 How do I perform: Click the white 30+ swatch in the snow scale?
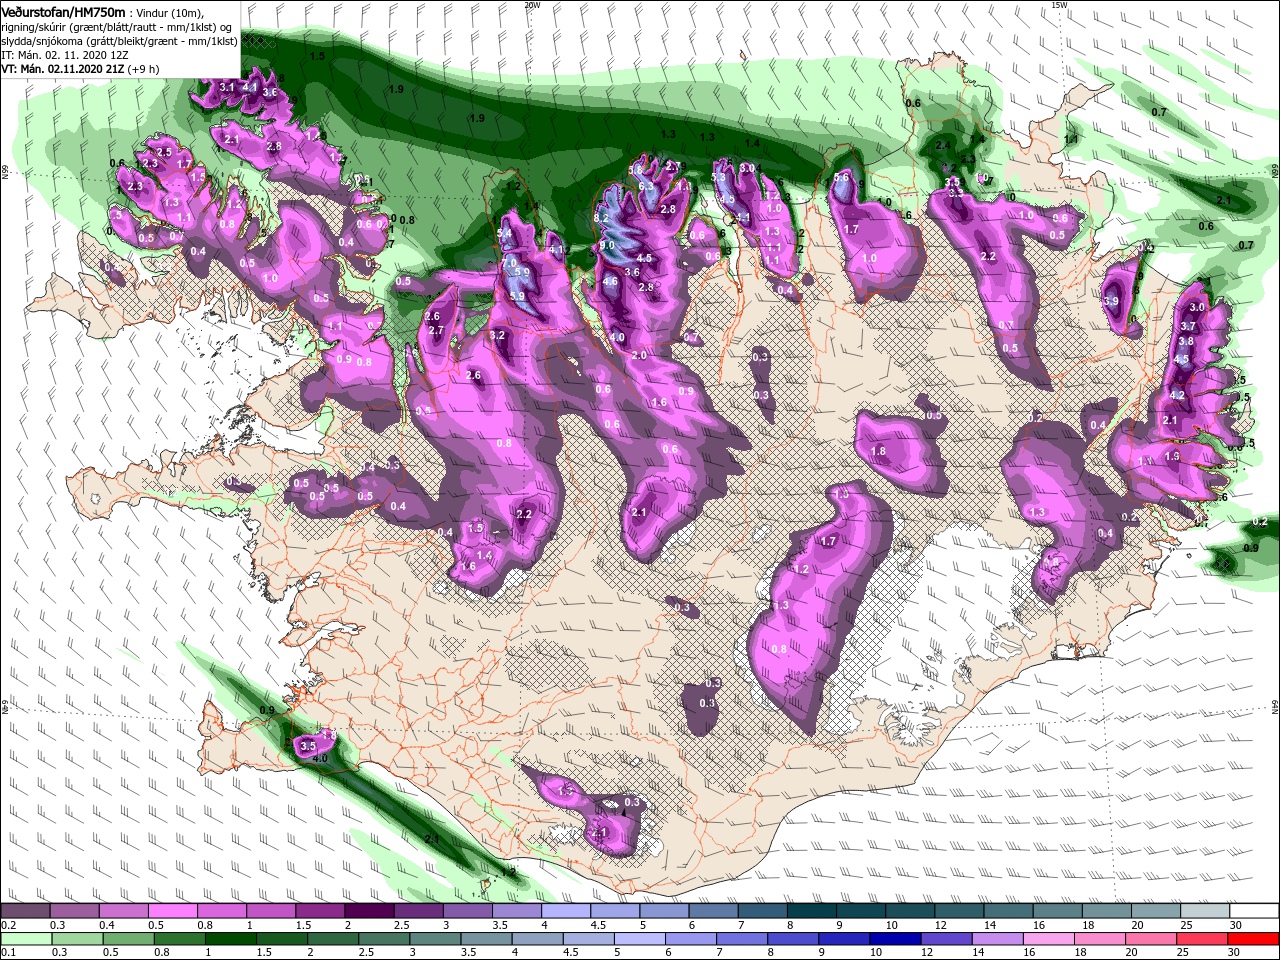[1254, 911]
